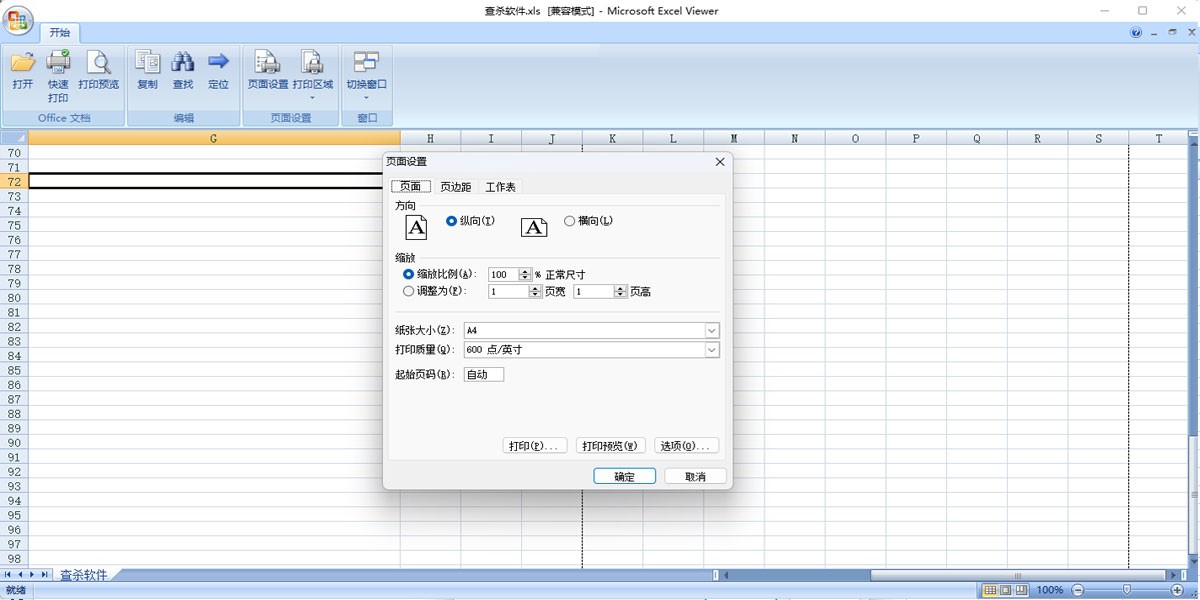Switch to the 页边距 tab
The image size is (1200, 600).
click(456, 187)
